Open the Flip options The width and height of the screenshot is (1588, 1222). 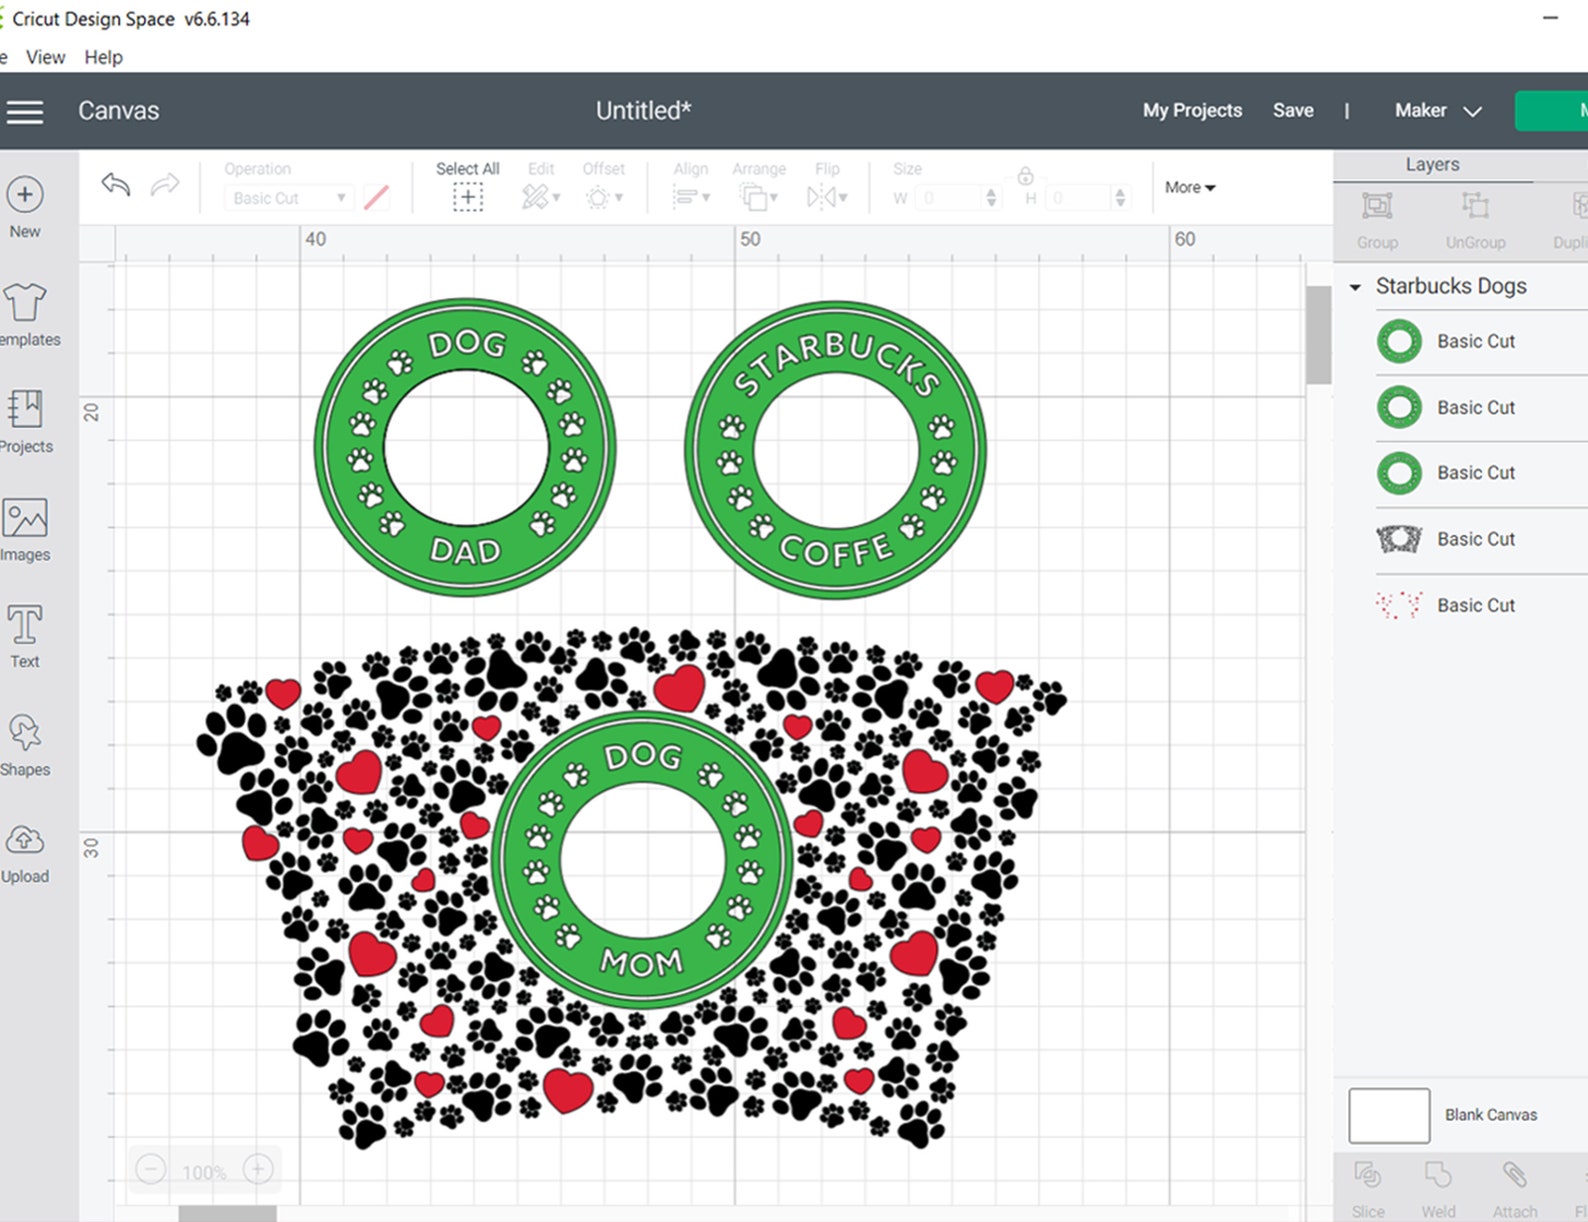(826, 198)
